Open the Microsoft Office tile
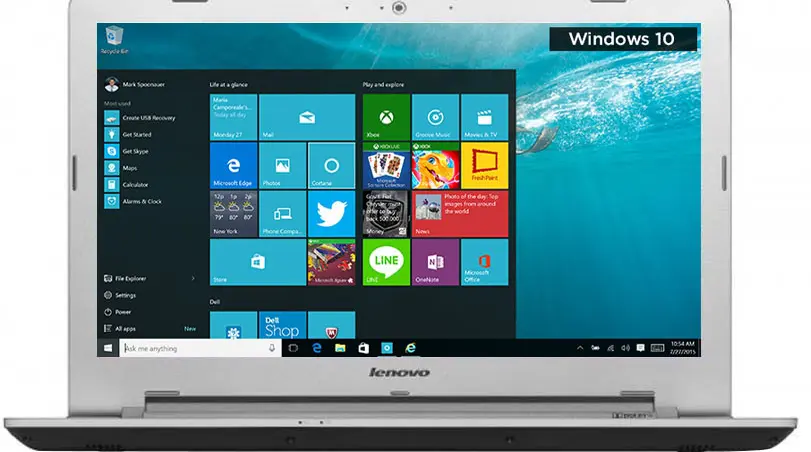 coord(485,262)
